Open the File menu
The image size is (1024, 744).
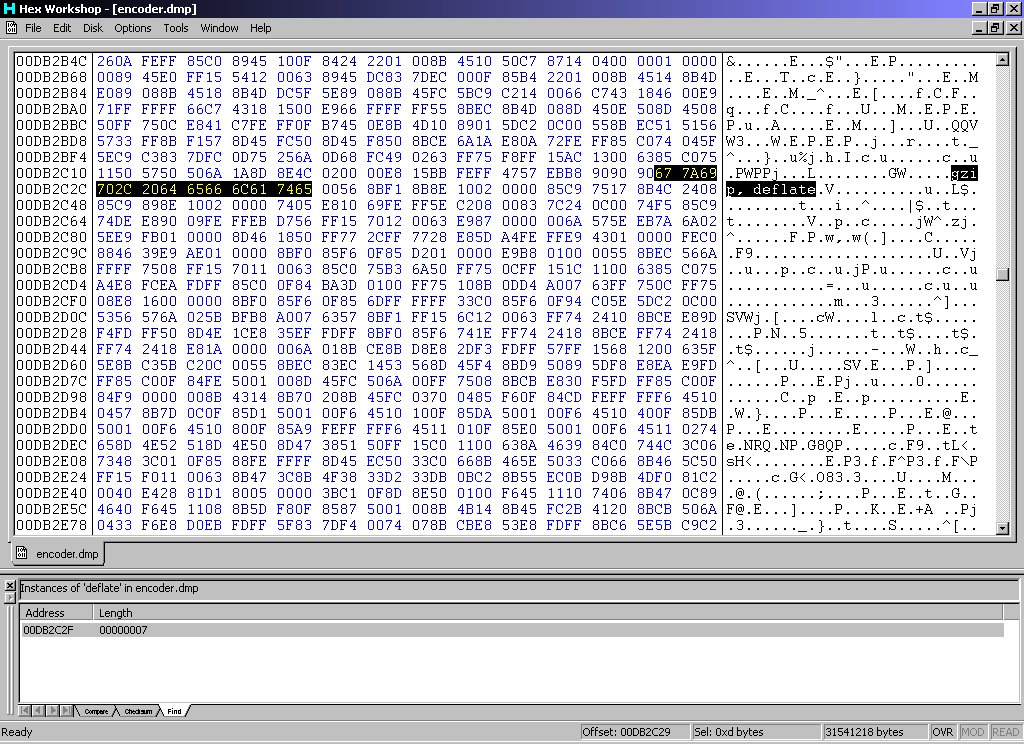point(33,28)
